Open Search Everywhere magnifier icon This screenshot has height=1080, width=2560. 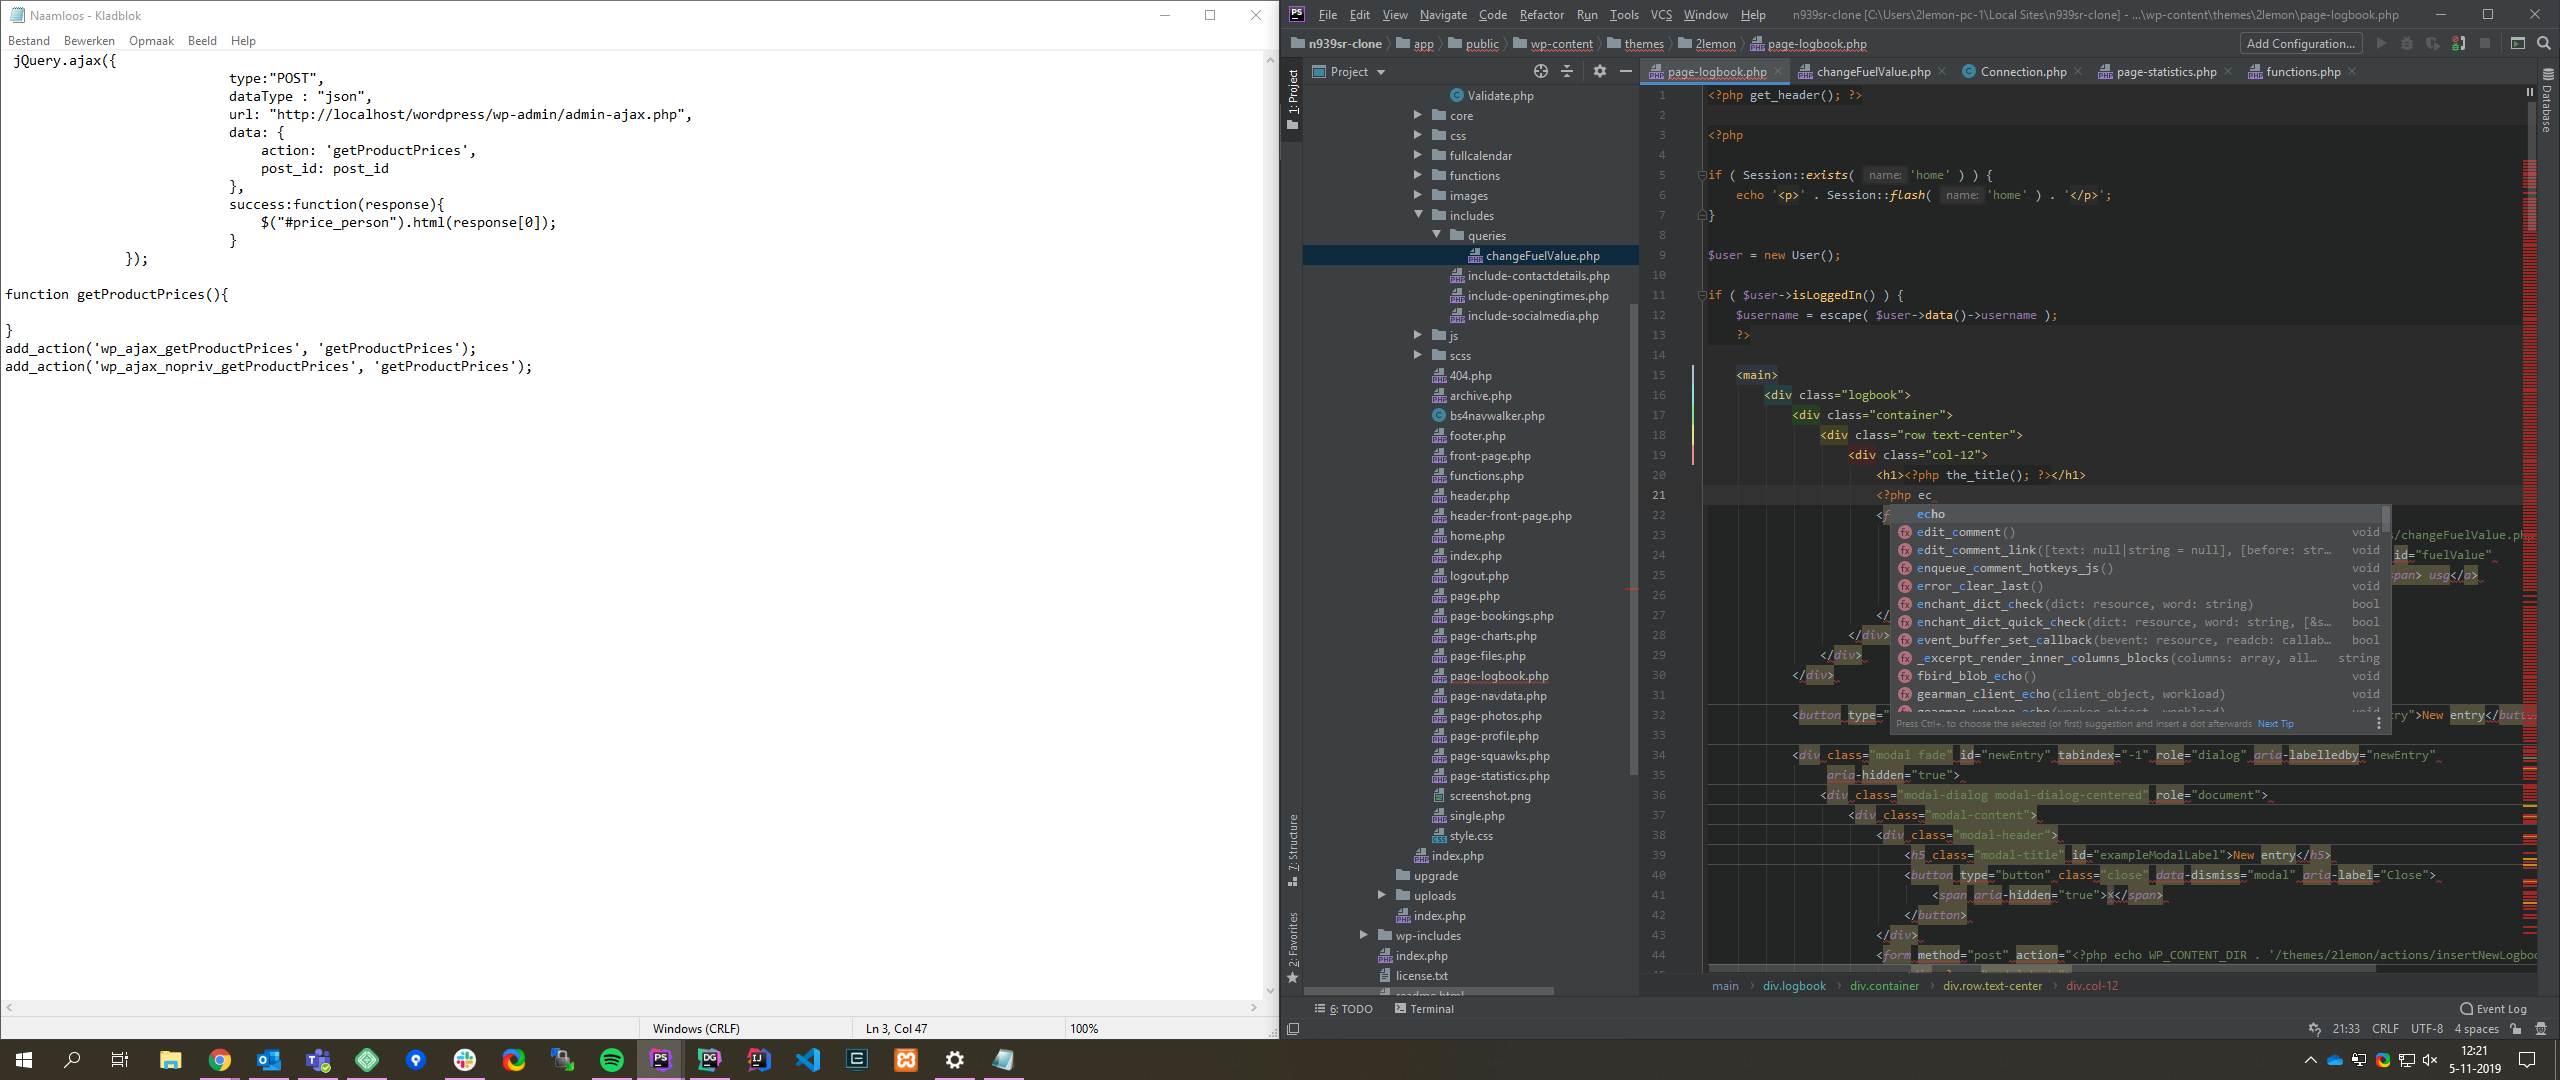pos(2544,43)
